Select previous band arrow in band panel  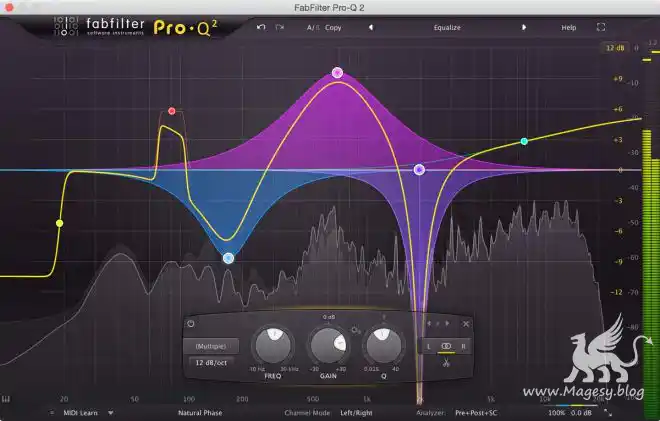tap(429, 324)
